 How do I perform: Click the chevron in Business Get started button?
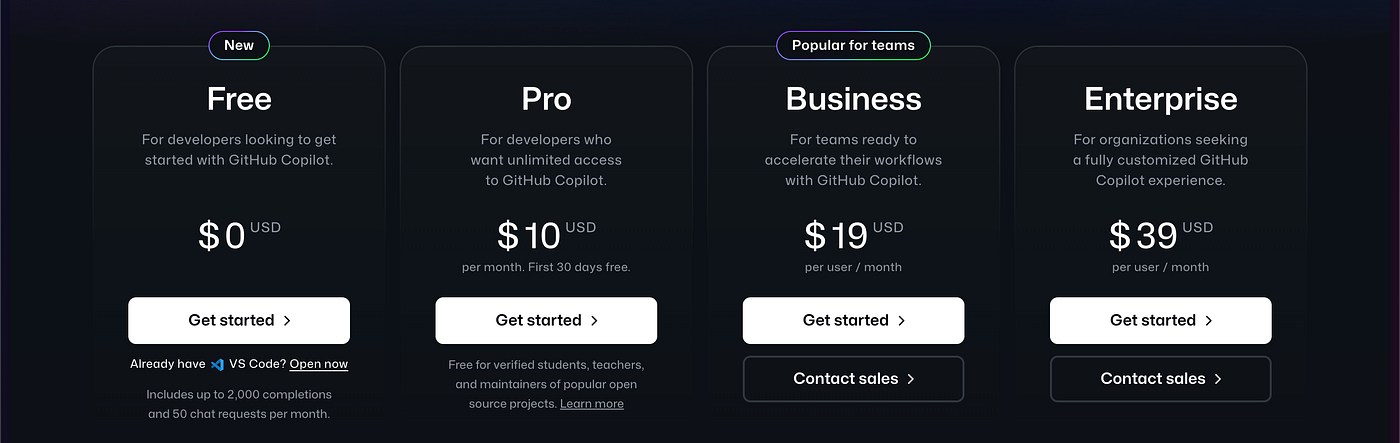coord(901,321)
